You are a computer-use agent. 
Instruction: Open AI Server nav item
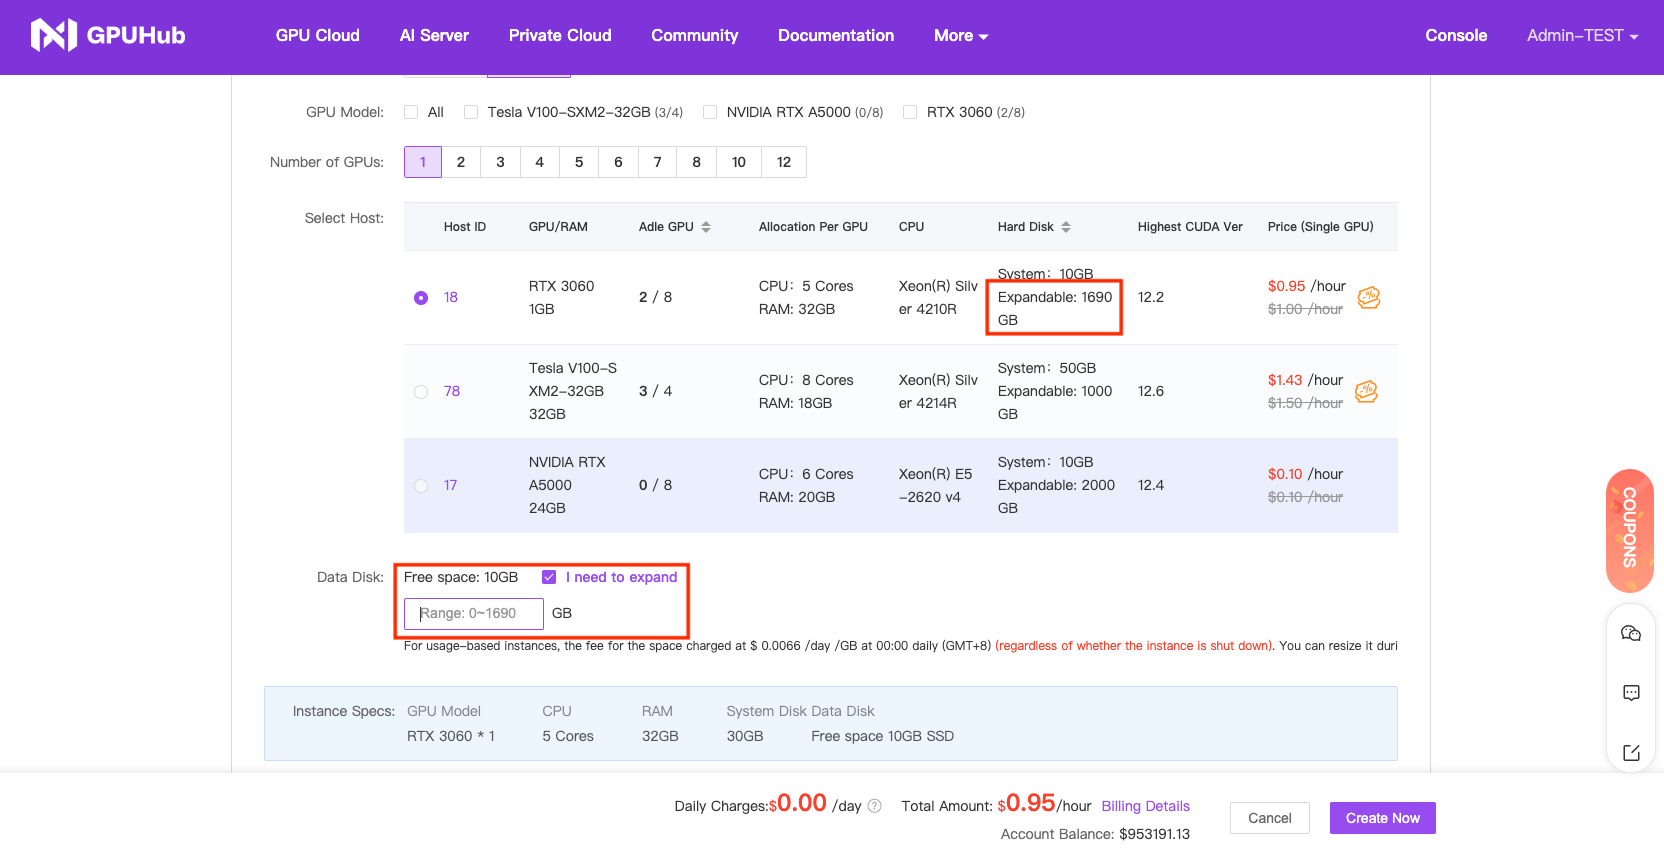[x=434, y=36]
